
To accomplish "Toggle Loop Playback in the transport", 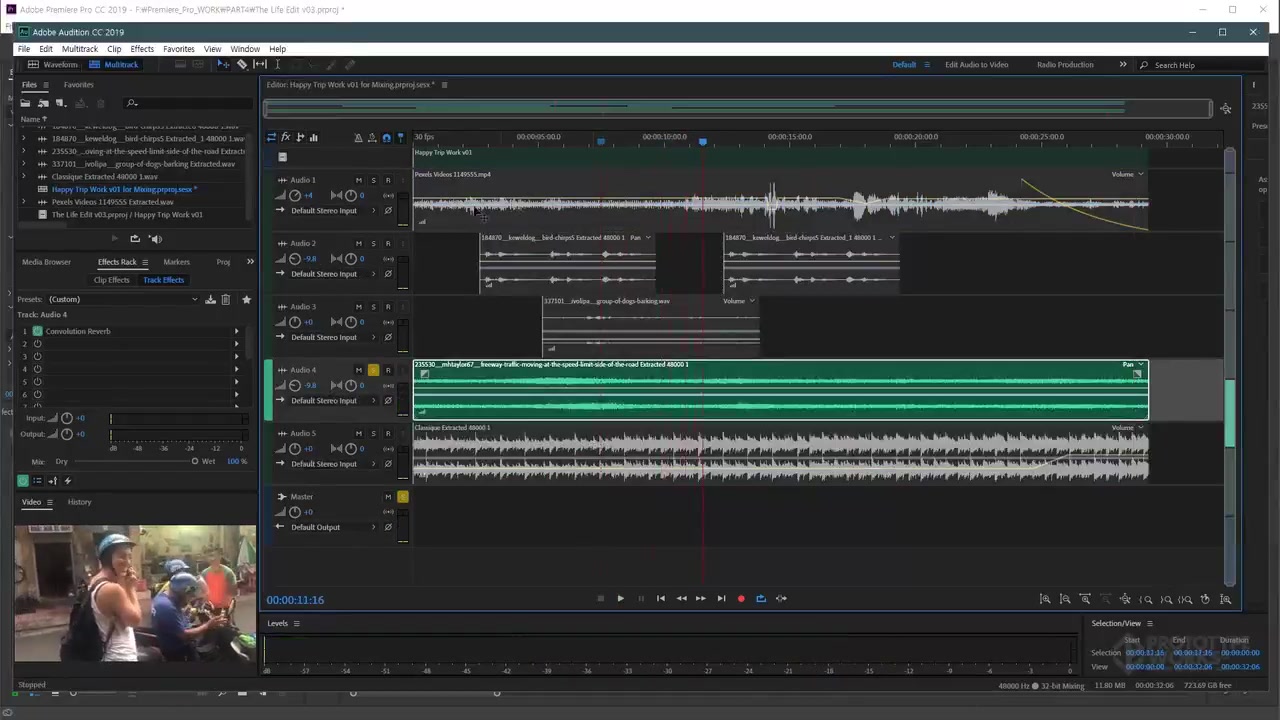I will (x=761, y=599).
